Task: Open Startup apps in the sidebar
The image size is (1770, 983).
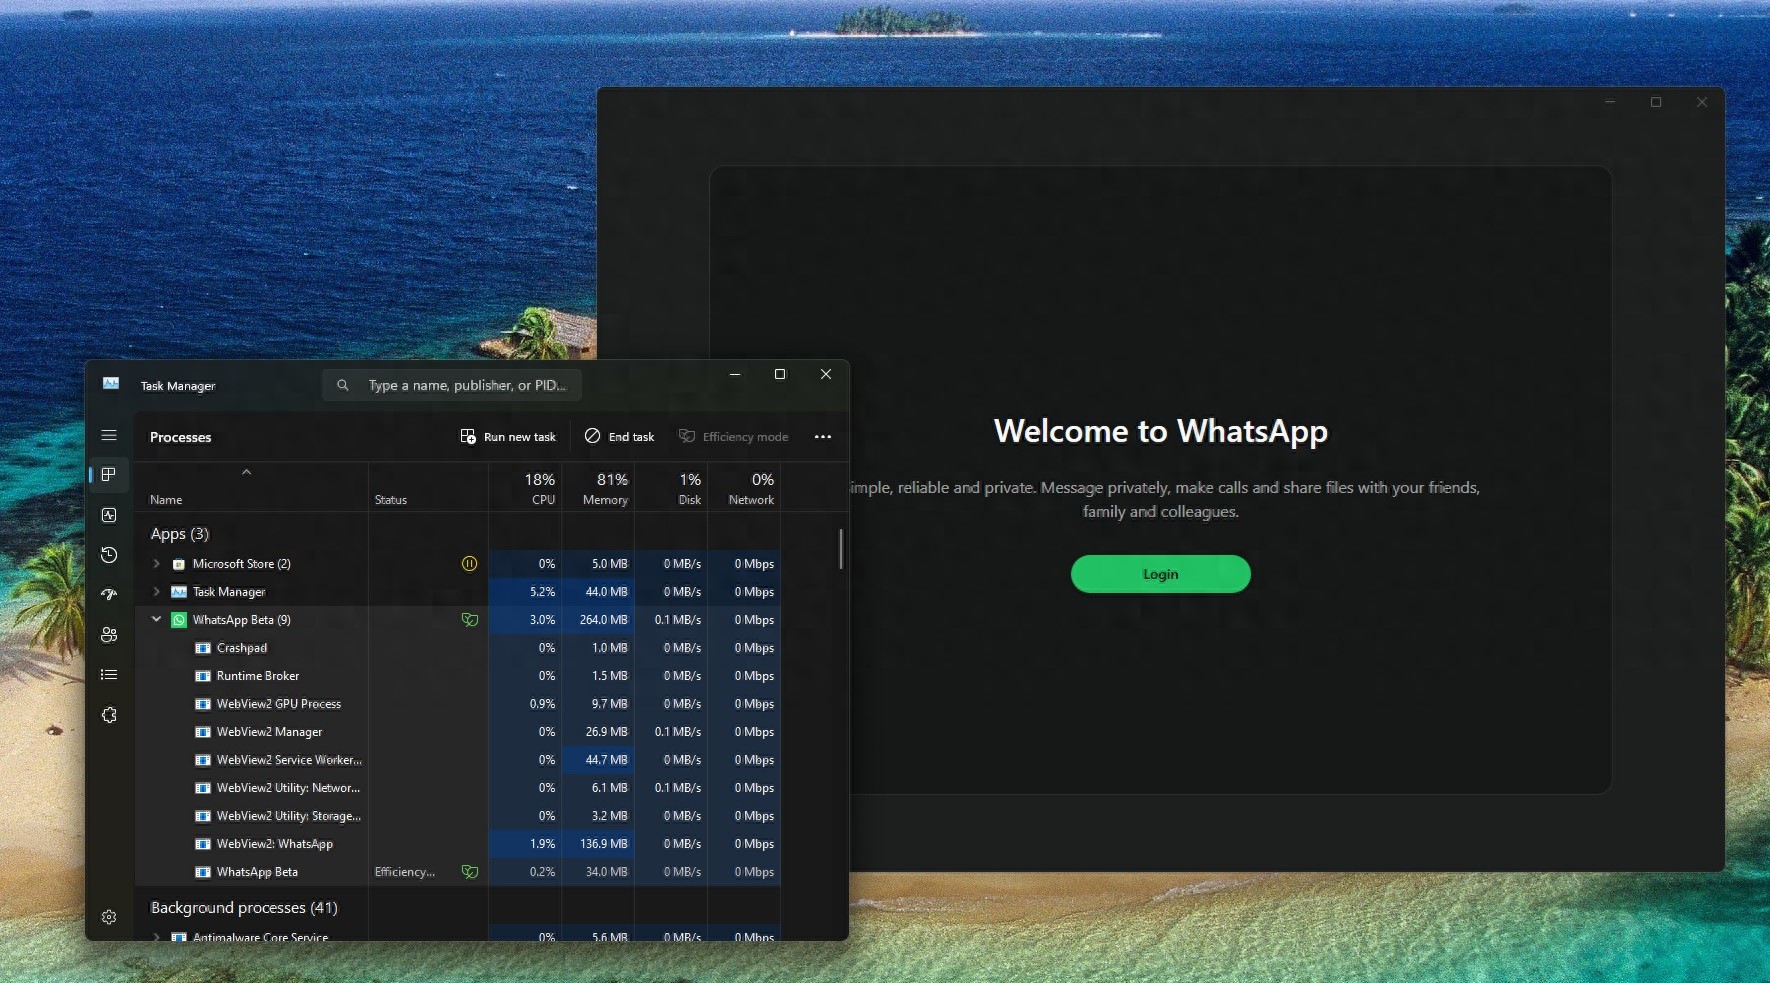Action: [x=109, y=595]
